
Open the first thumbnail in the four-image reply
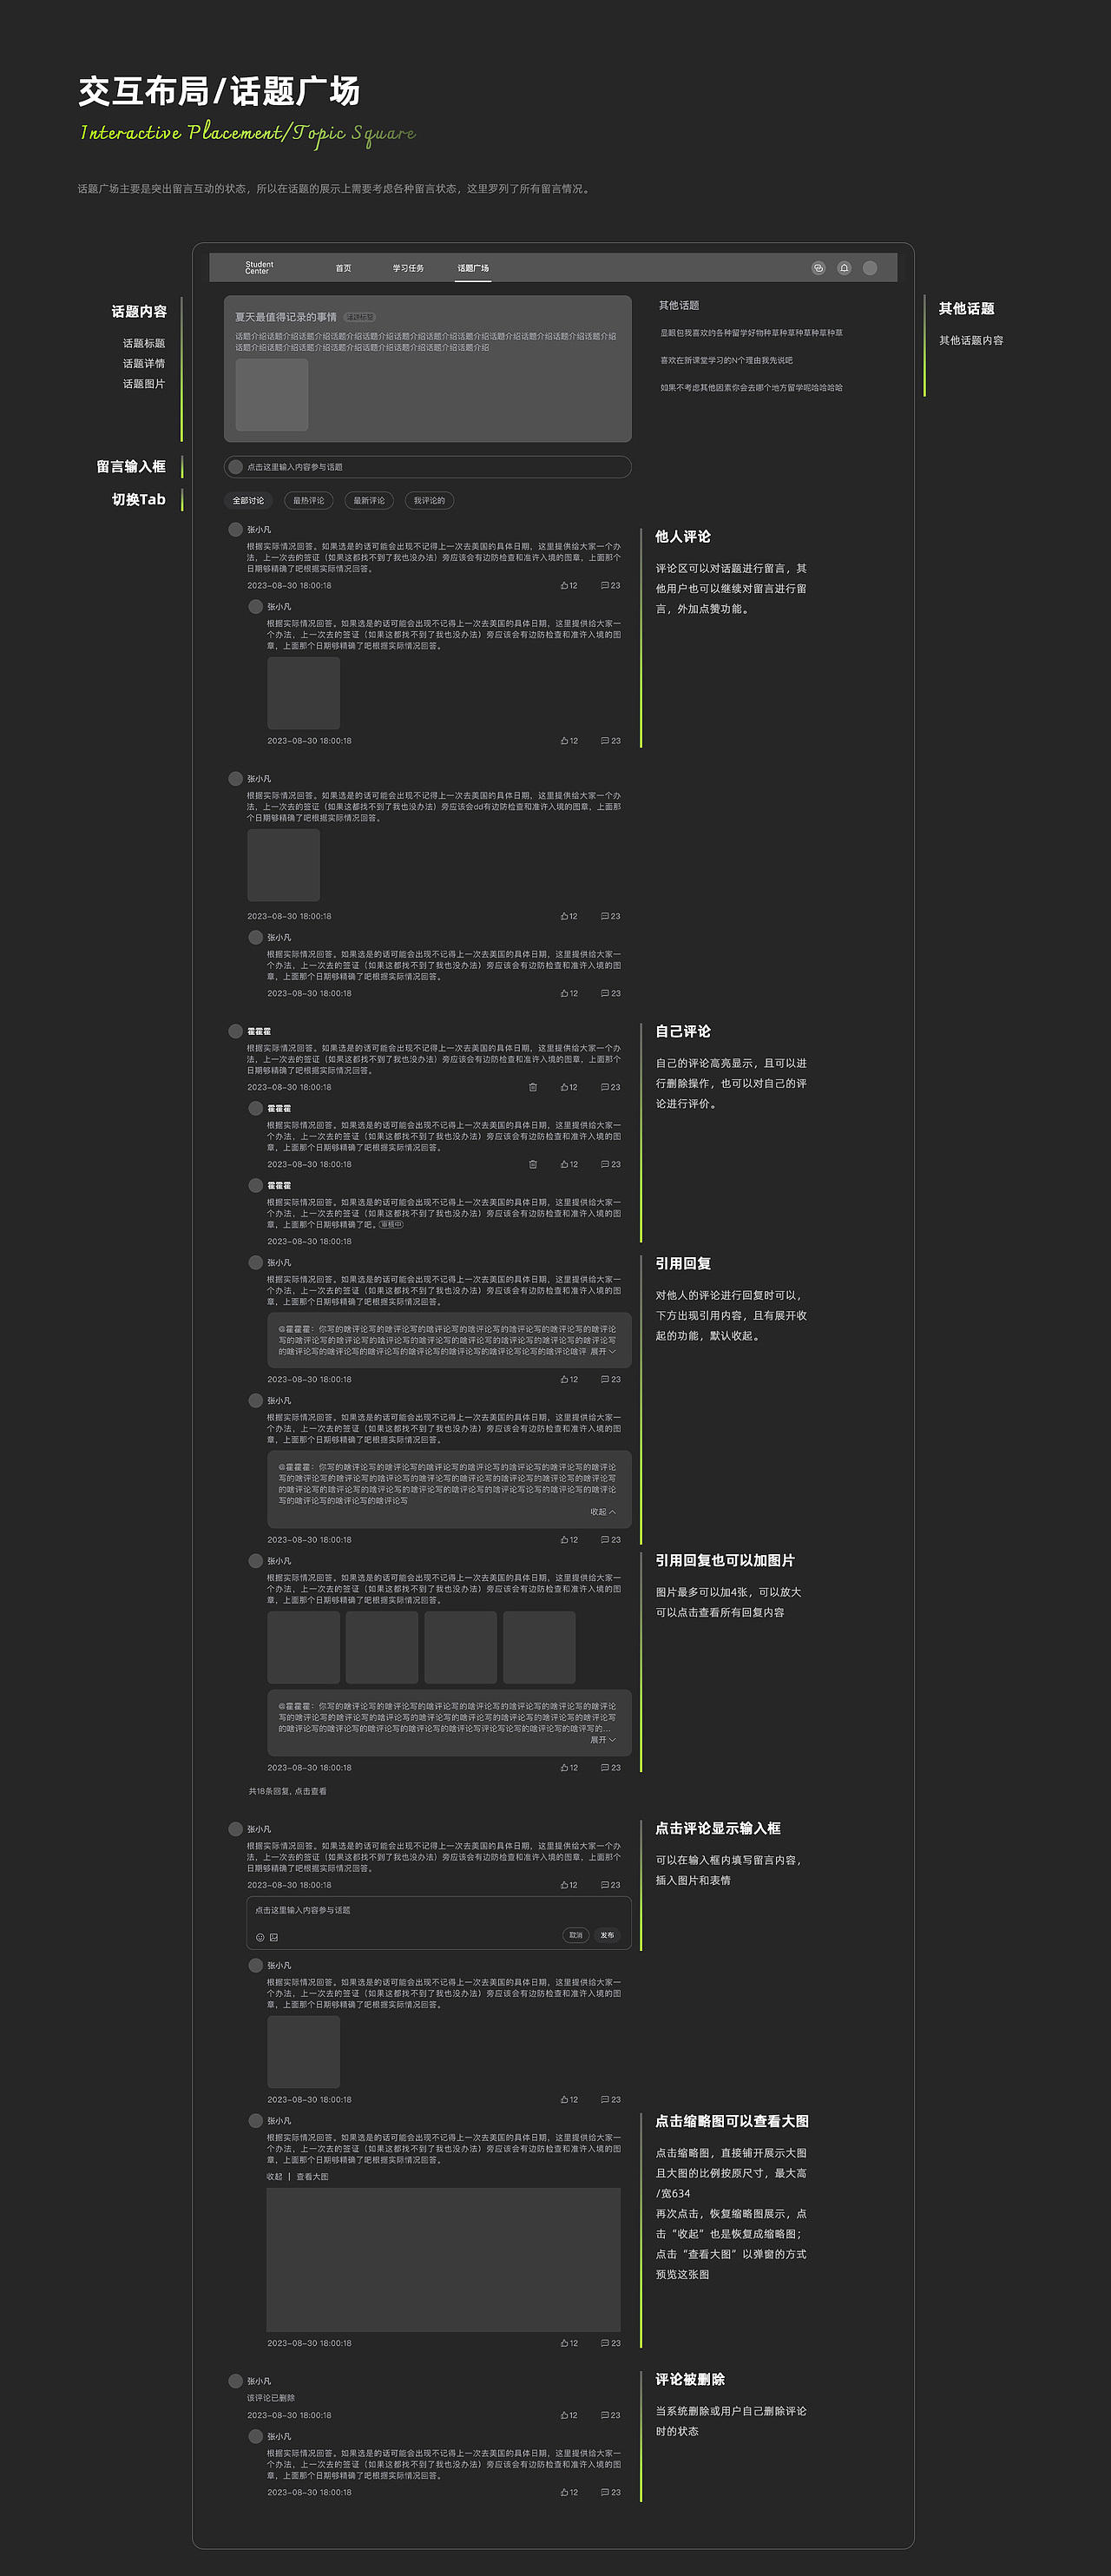click(x=303, y=1647)
